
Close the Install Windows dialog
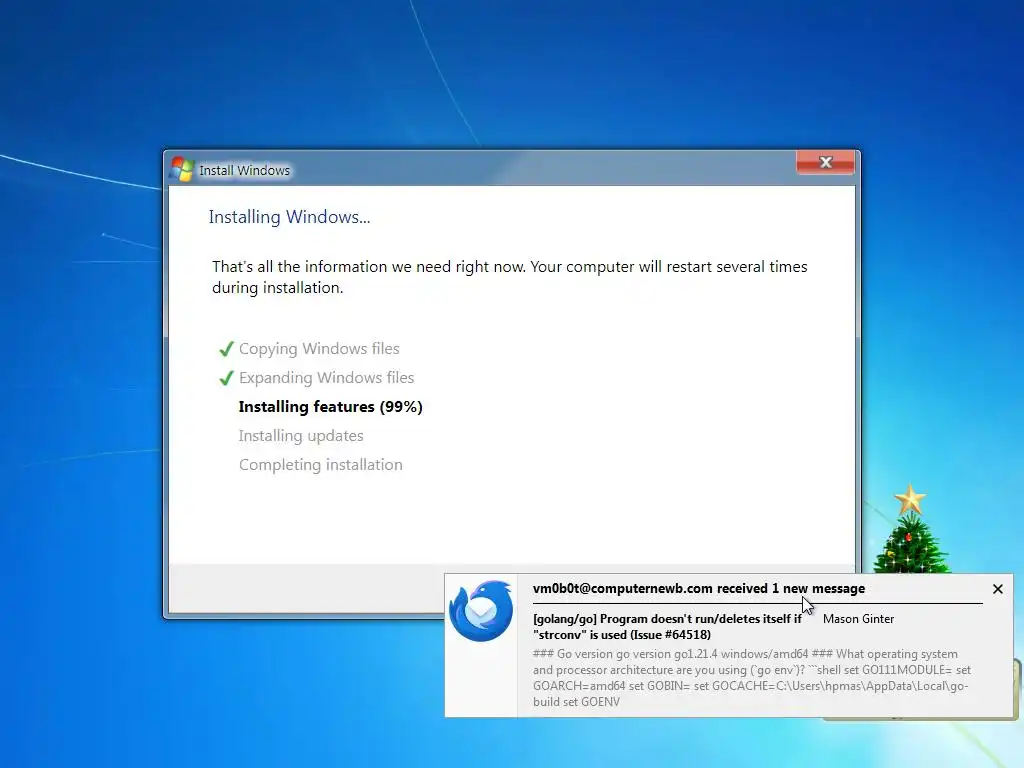[x=825, y=162]
